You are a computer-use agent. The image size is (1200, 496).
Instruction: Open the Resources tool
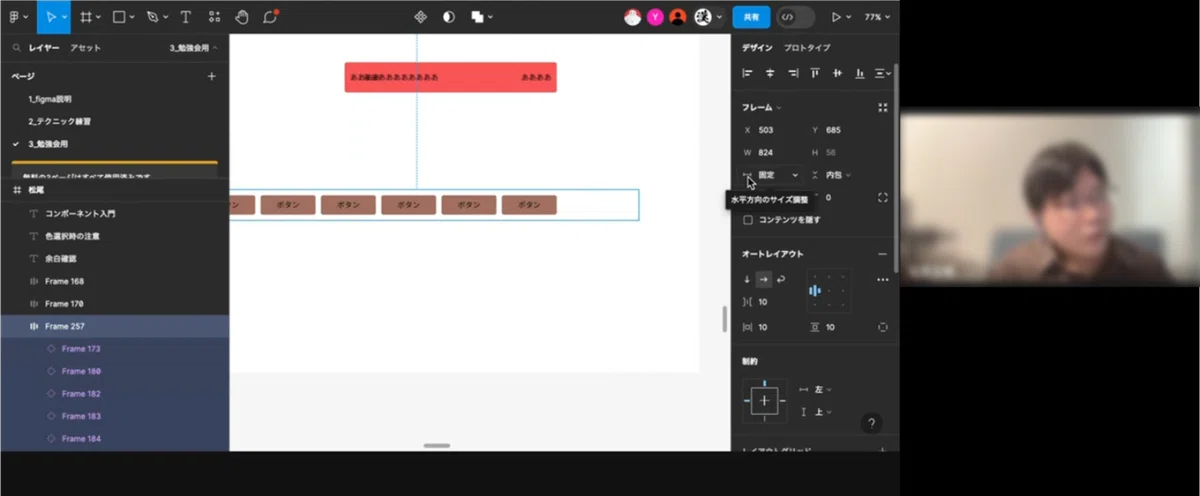coord(214,17)
